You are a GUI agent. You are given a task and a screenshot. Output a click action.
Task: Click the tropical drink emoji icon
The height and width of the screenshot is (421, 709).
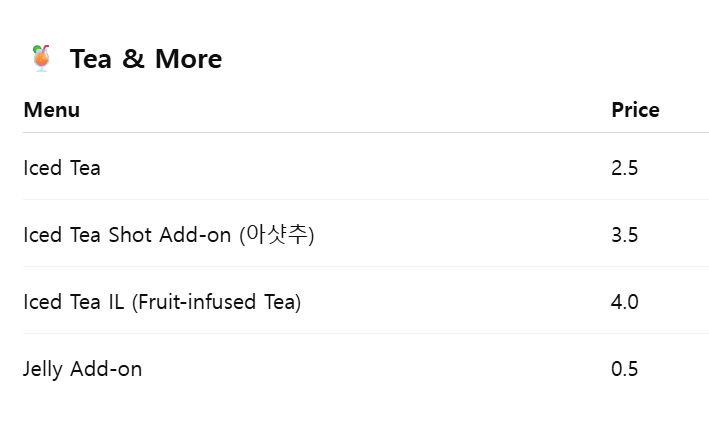[x=41, y=58]
